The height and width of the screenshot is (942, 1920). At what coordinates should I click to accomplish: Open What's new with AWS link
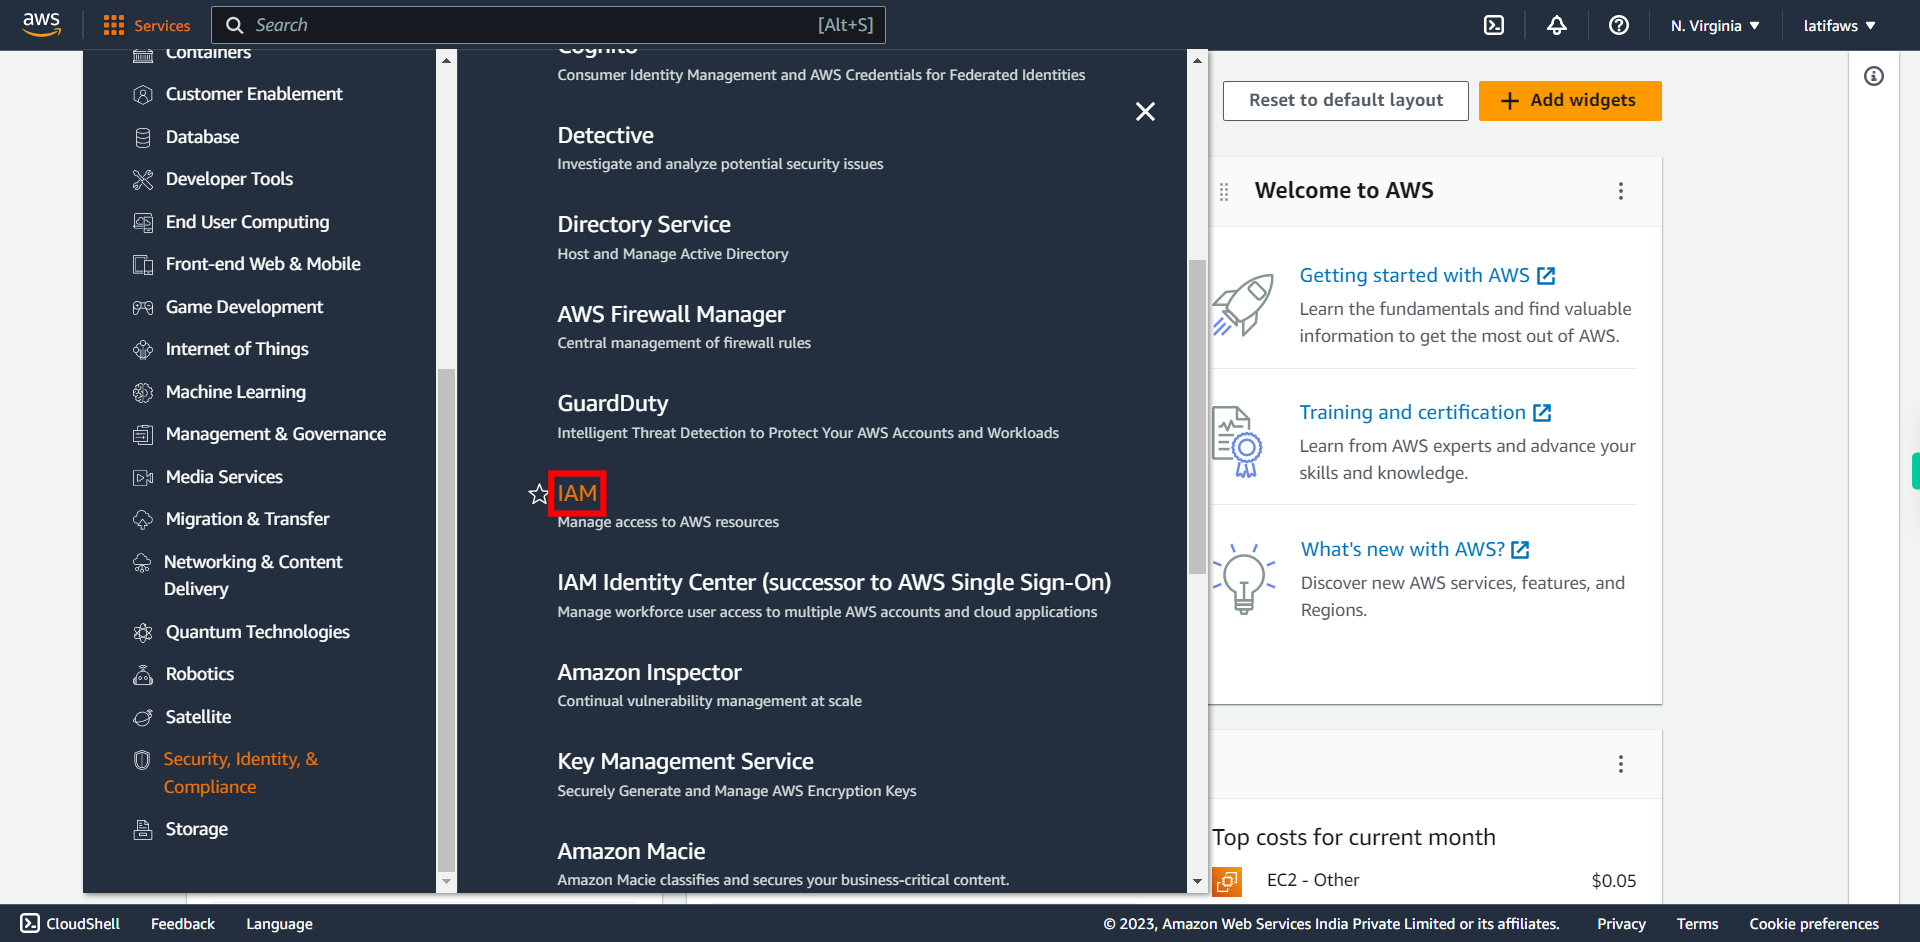pyautogui.click(x=1415, y=549)
